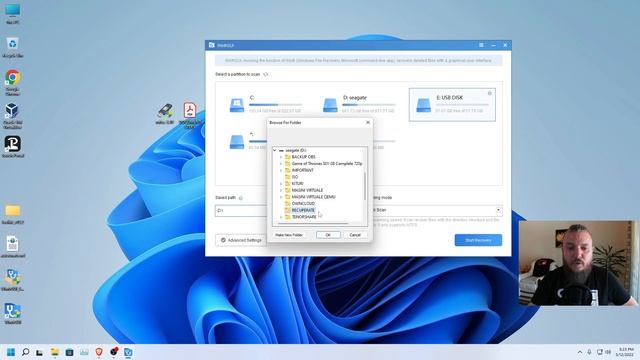Click the Make New Folder button
640x360 pixels.
coord(289,235)
